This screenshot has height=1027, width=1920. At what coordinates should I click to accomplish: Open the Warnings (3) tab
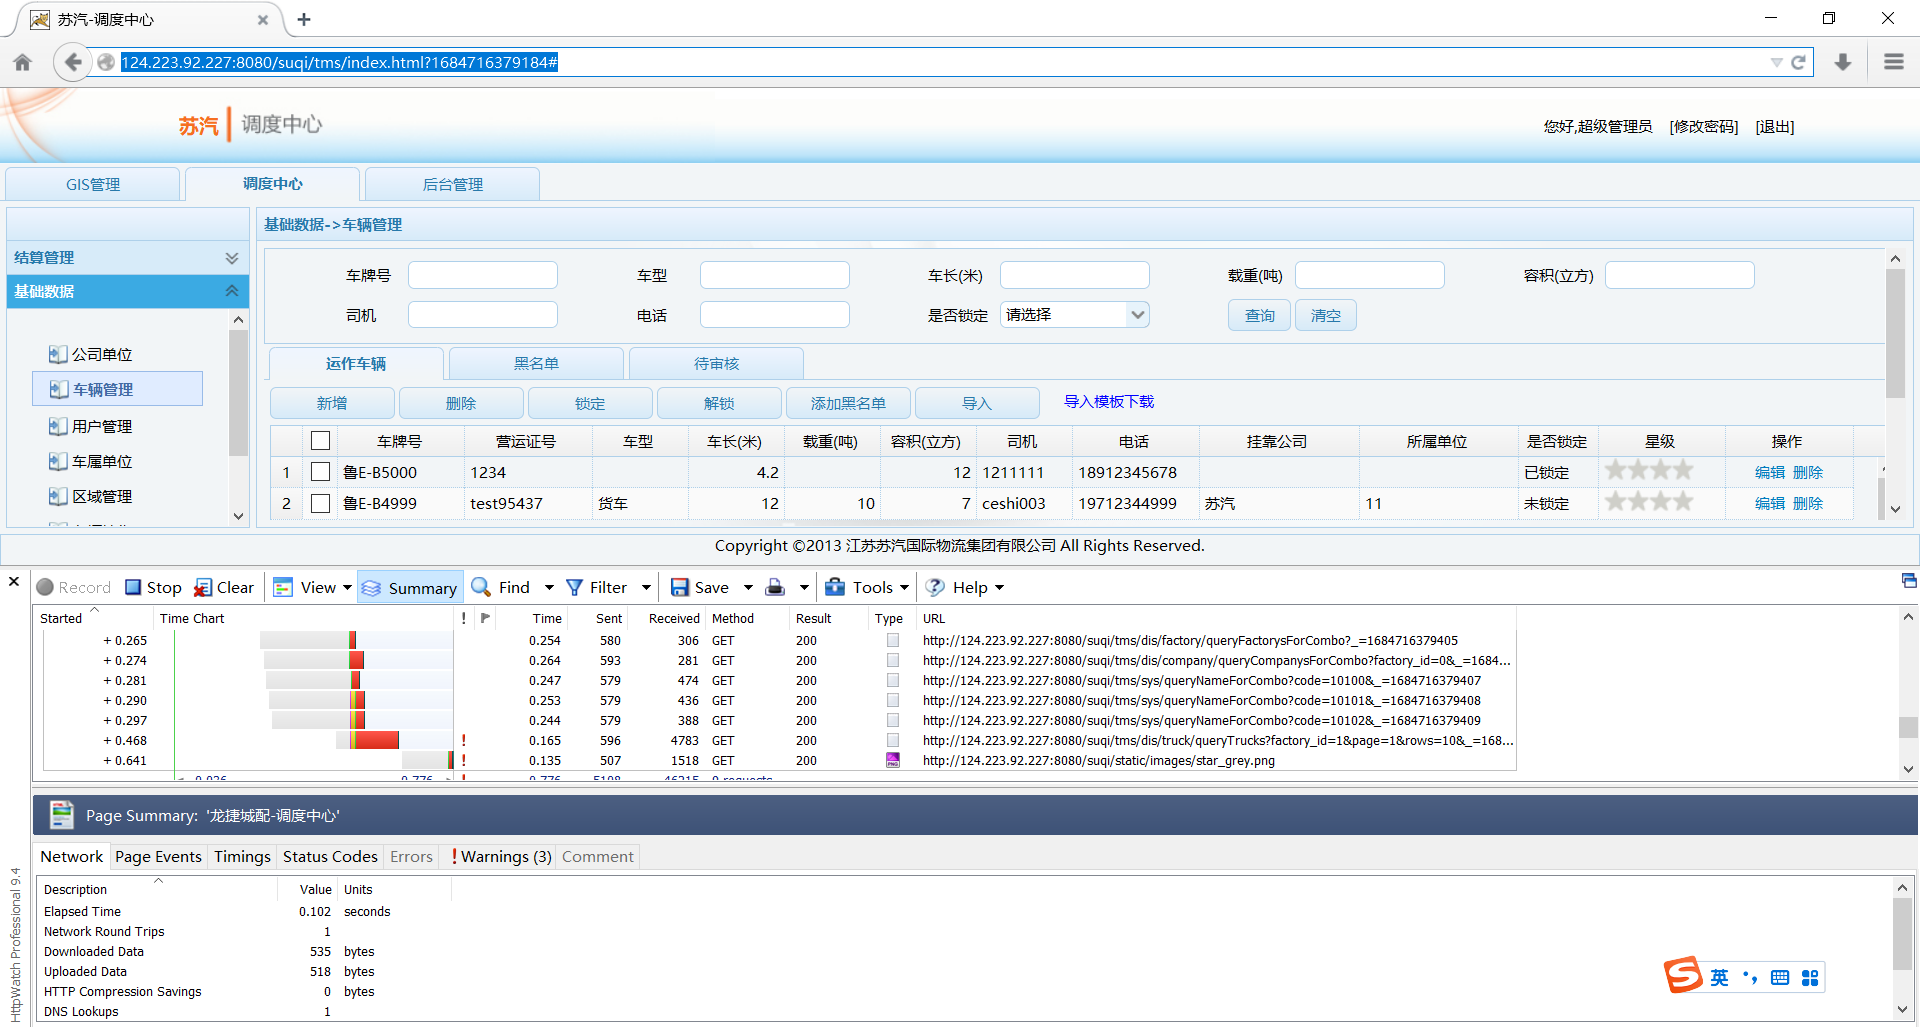(501, 857)
